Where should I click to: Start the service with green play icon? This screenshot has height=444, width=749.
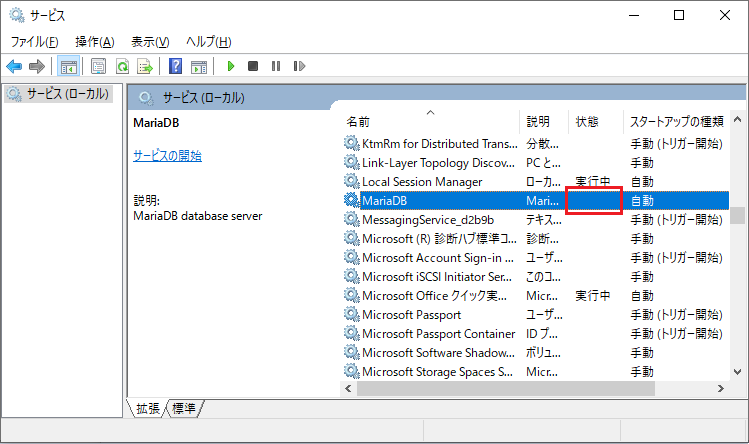pyautogui.click(x=231, y=66)
